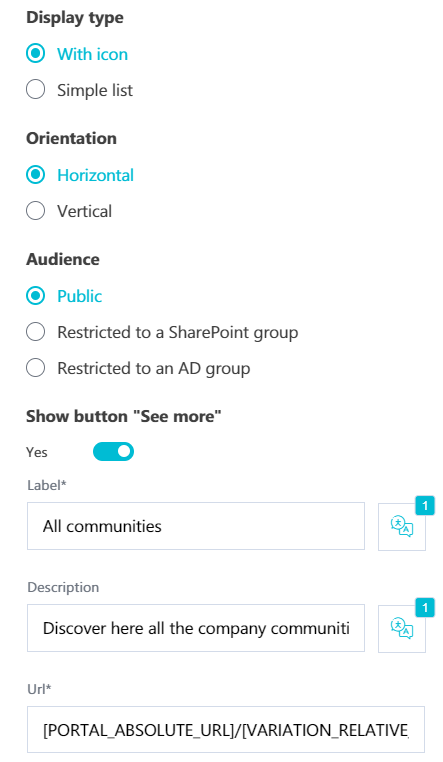Screen dimensions: 443x762
Task: Disable the See more button toggle
Action: pyautogui.click(x=113, y=451)
